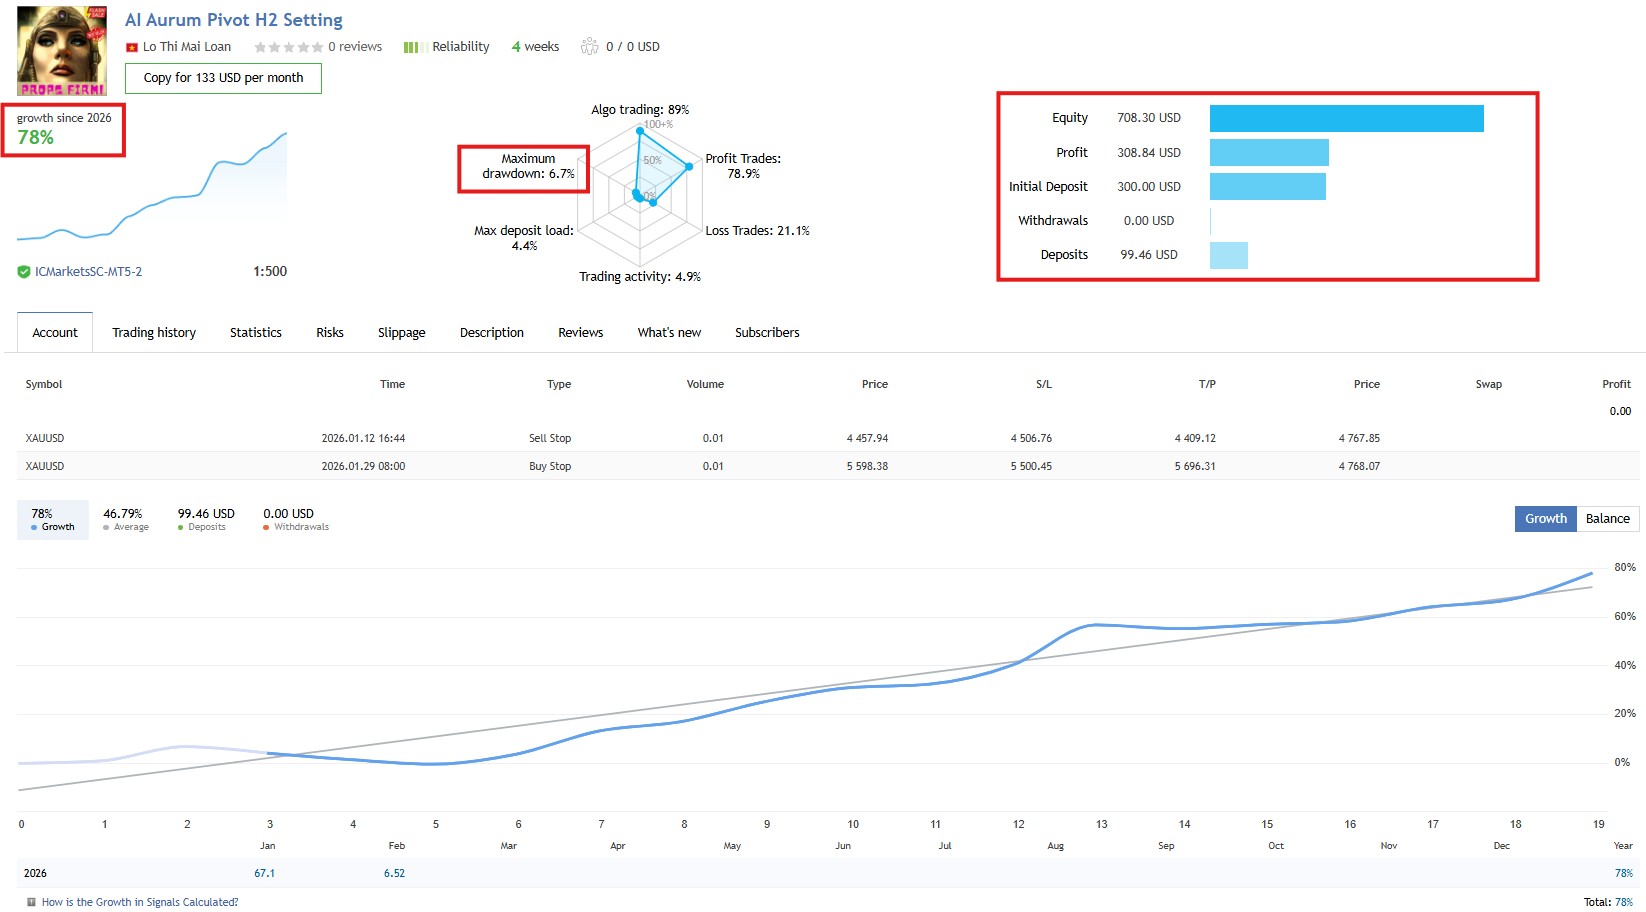Click the Volume column header
The width and height of the screenshot is (1646, 912).
click(705, 384)
